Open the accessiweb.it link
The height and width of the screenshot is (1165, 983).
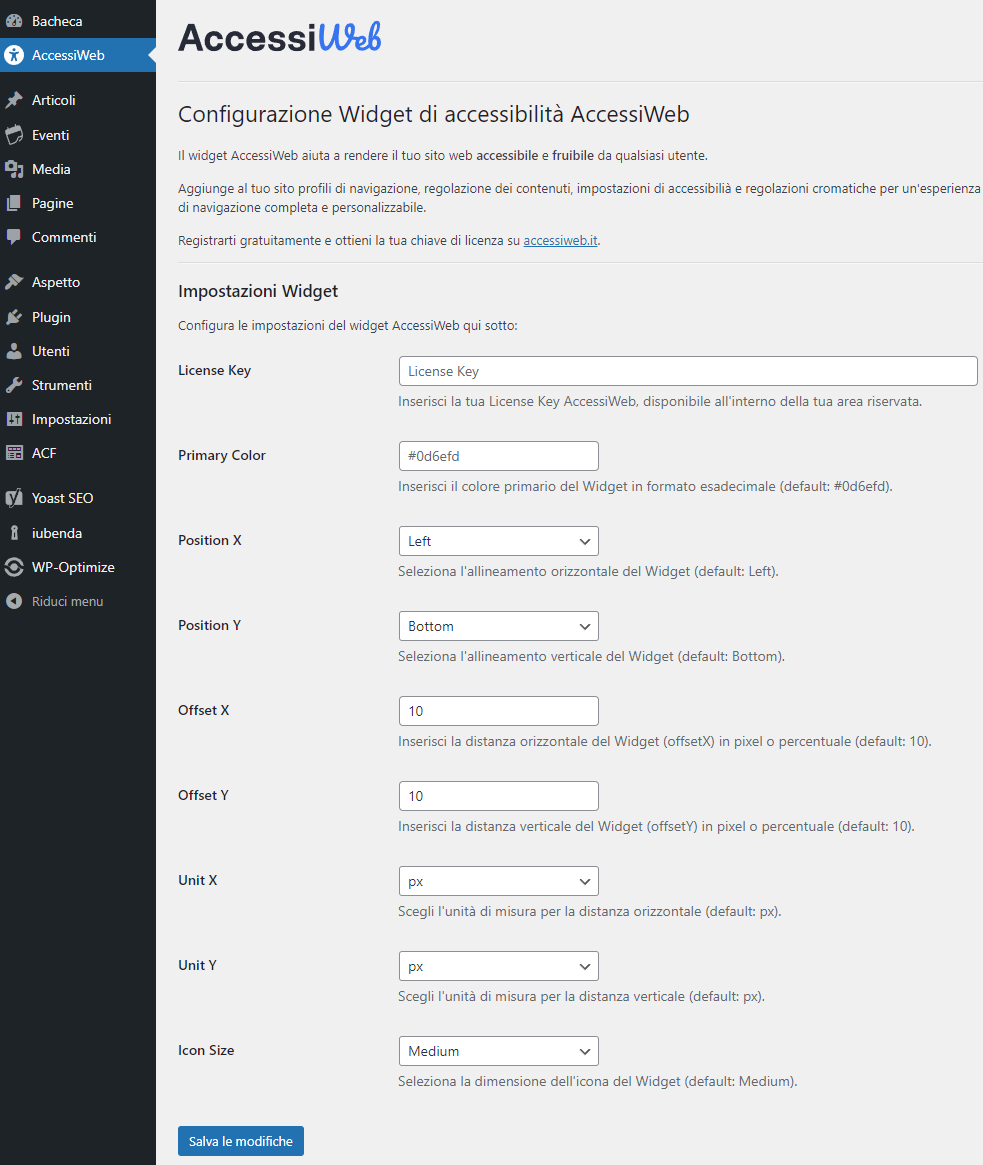560,241
